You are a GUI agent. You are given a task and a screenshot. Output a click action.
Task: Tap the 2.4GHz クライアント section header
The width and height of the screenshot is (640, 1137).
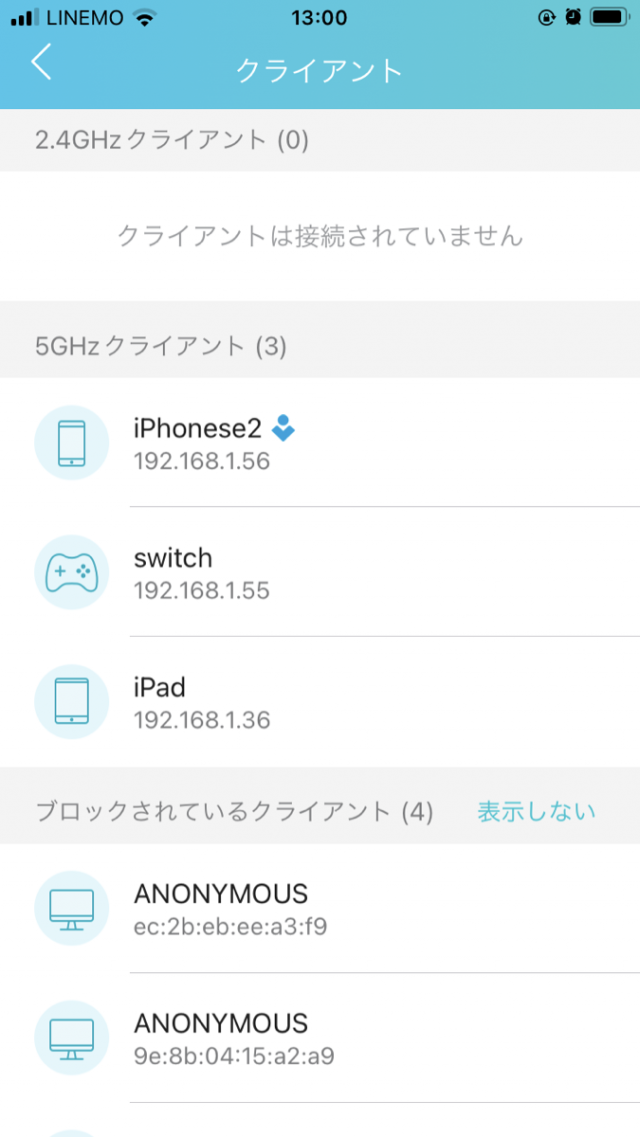pos(172,140)
